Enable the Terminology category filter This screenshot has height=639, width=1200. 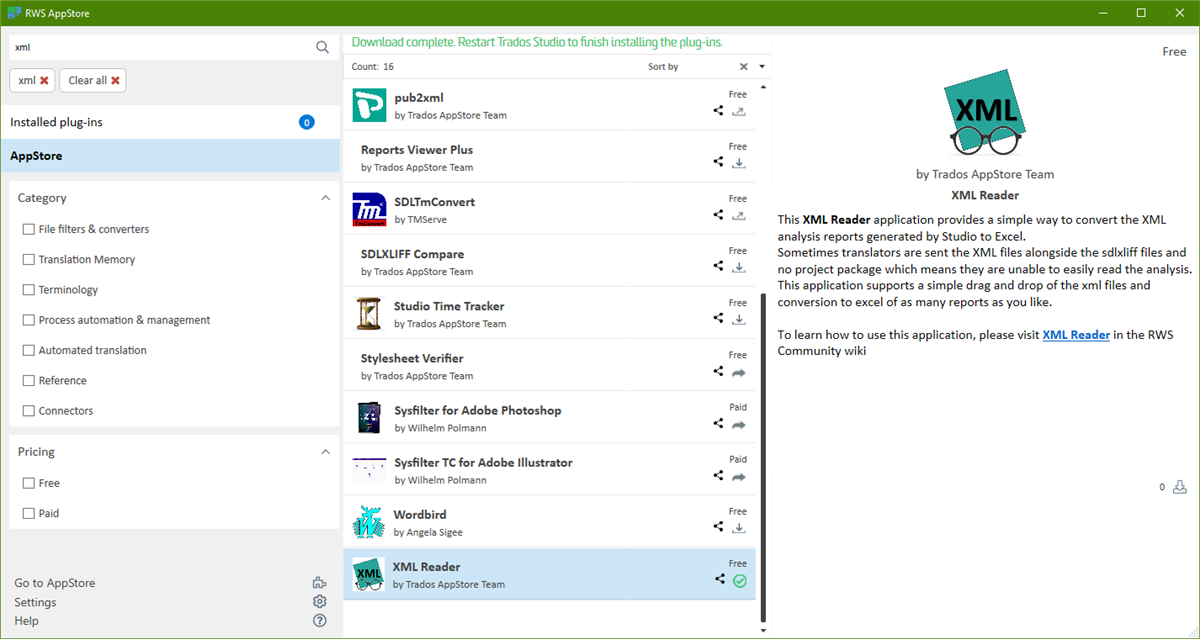[29, 290]
